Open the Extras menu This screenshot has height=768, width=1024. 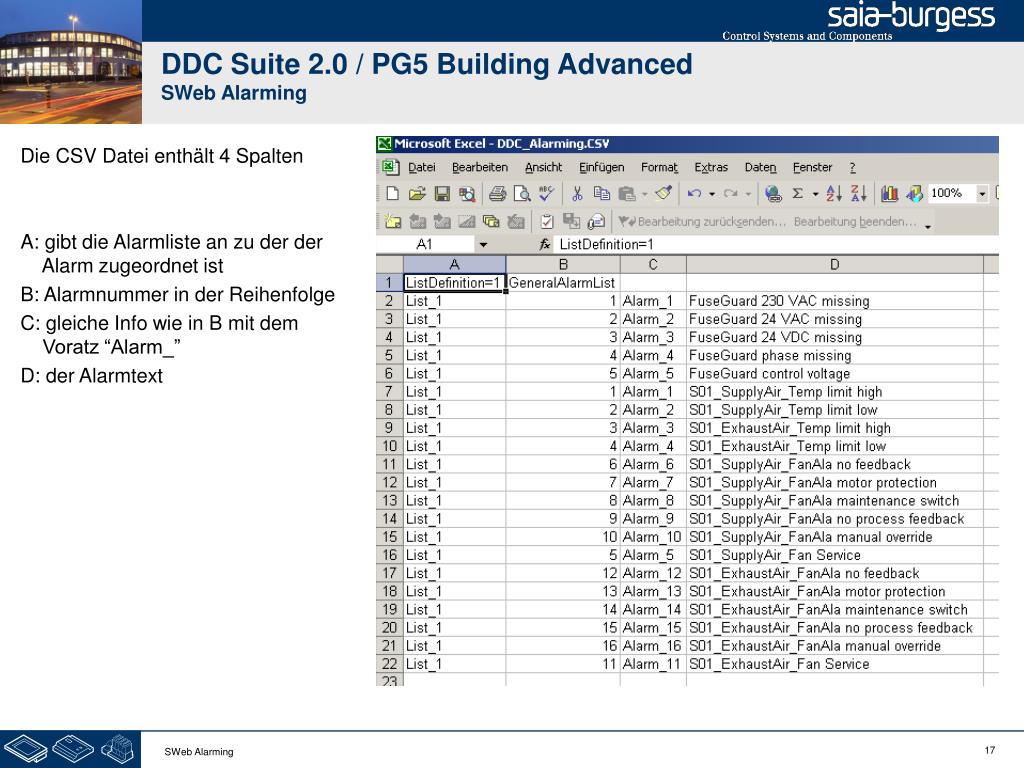(x=711, y=167)
